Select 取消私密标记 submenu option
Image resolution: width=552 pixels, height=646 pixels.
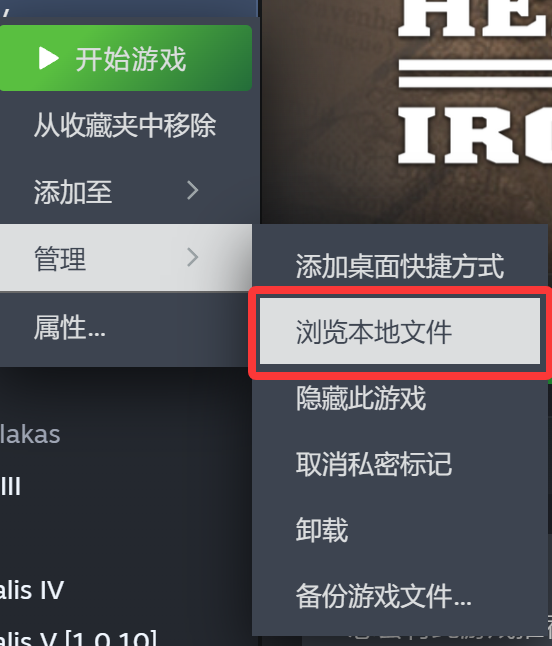pyautogui.click(x=400, y=464)
